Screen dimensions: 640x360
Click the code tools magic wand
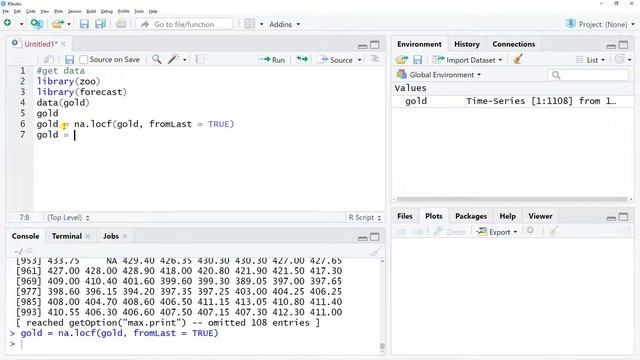point(173,60)
